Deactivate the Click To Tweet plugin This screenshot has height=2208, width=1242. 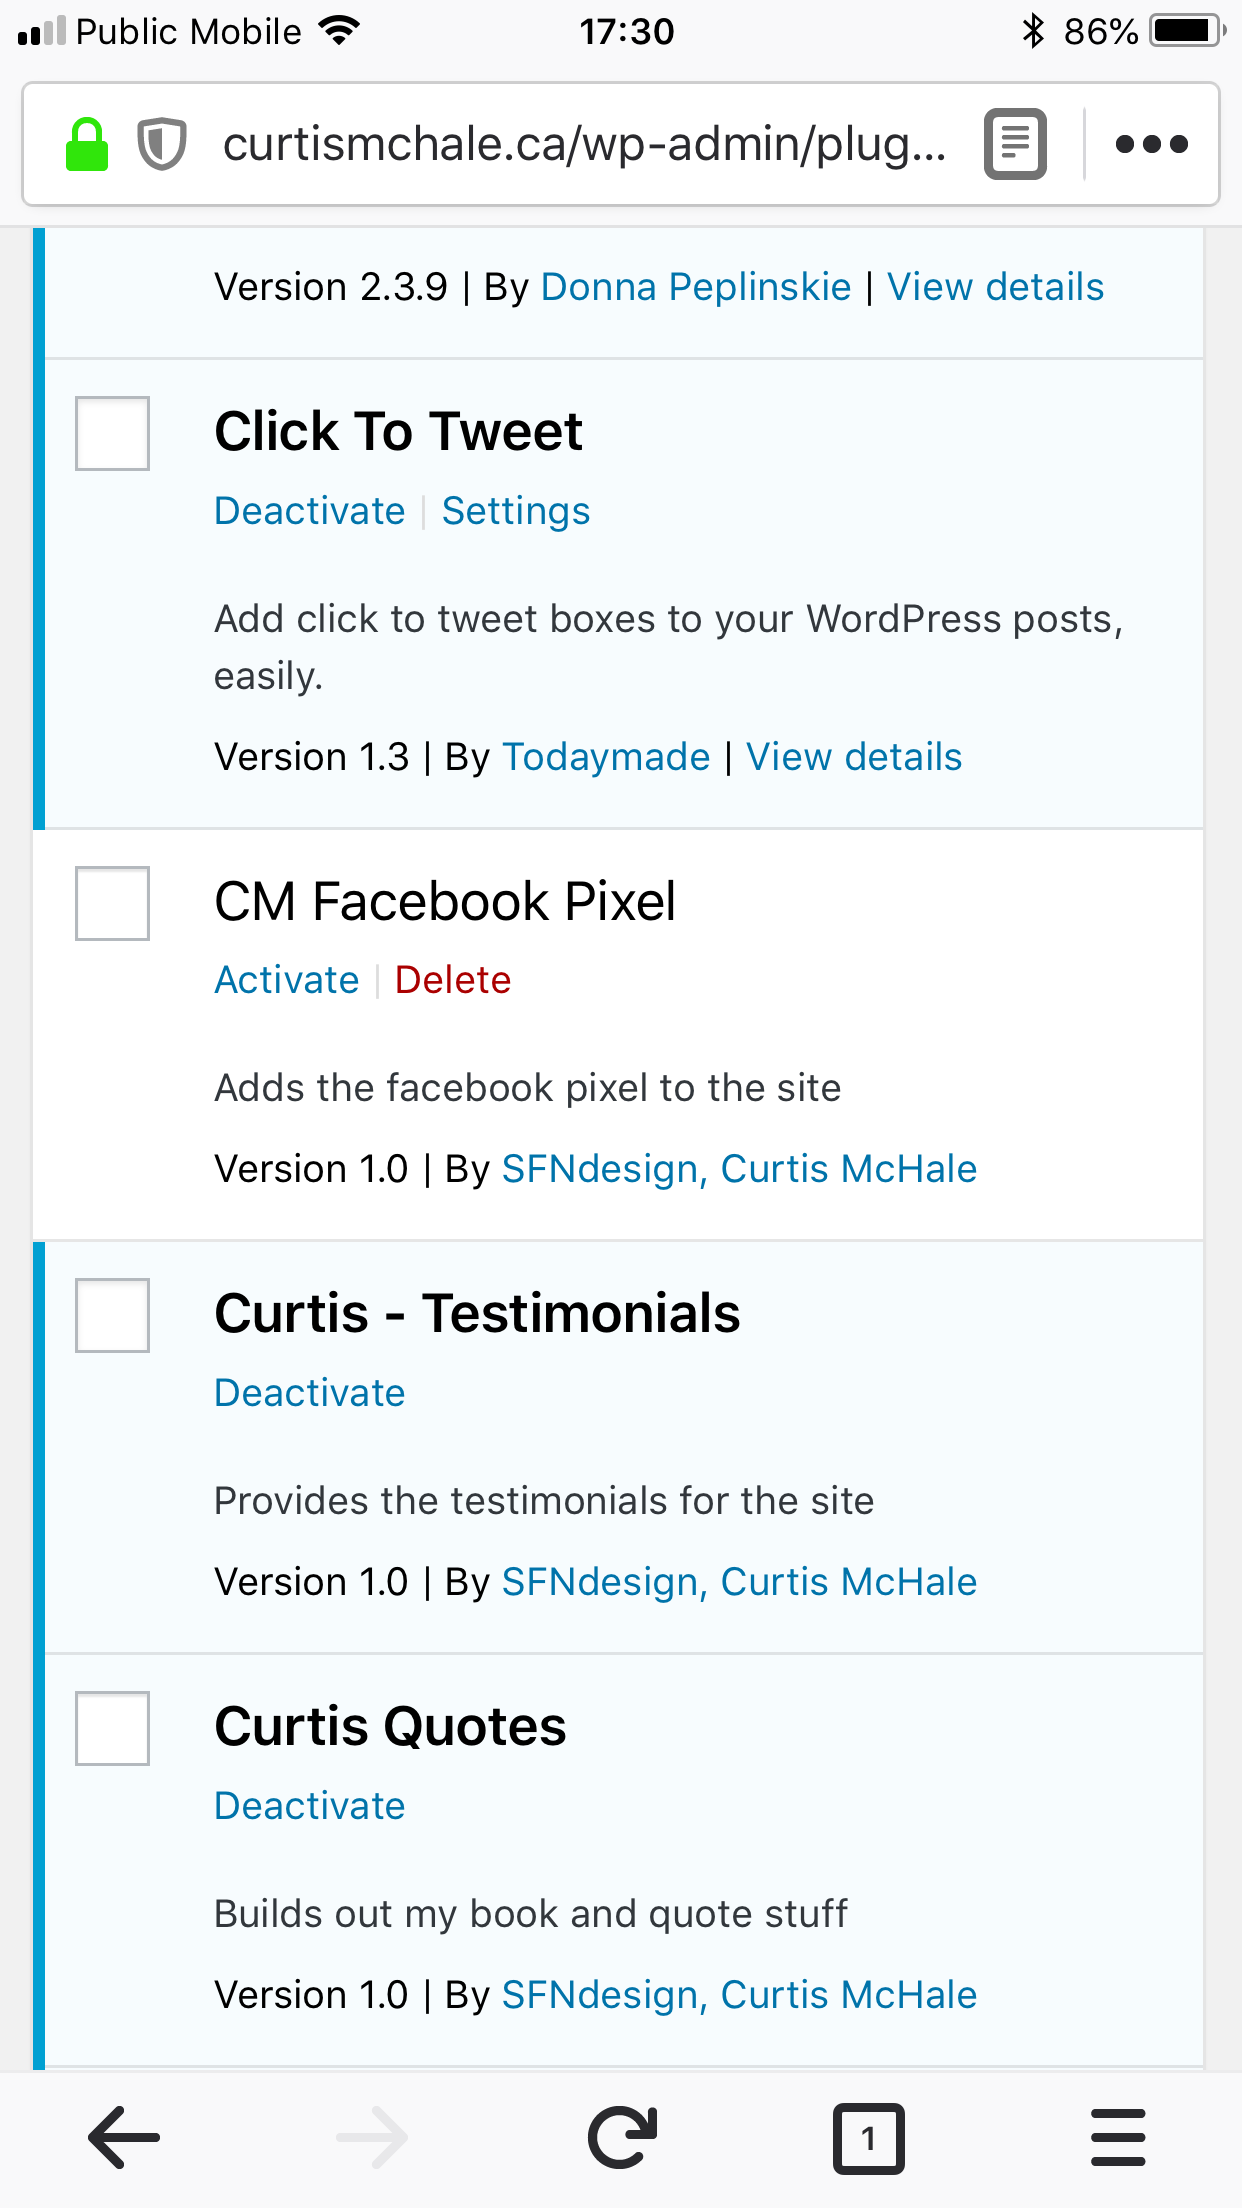click(310, 511)
